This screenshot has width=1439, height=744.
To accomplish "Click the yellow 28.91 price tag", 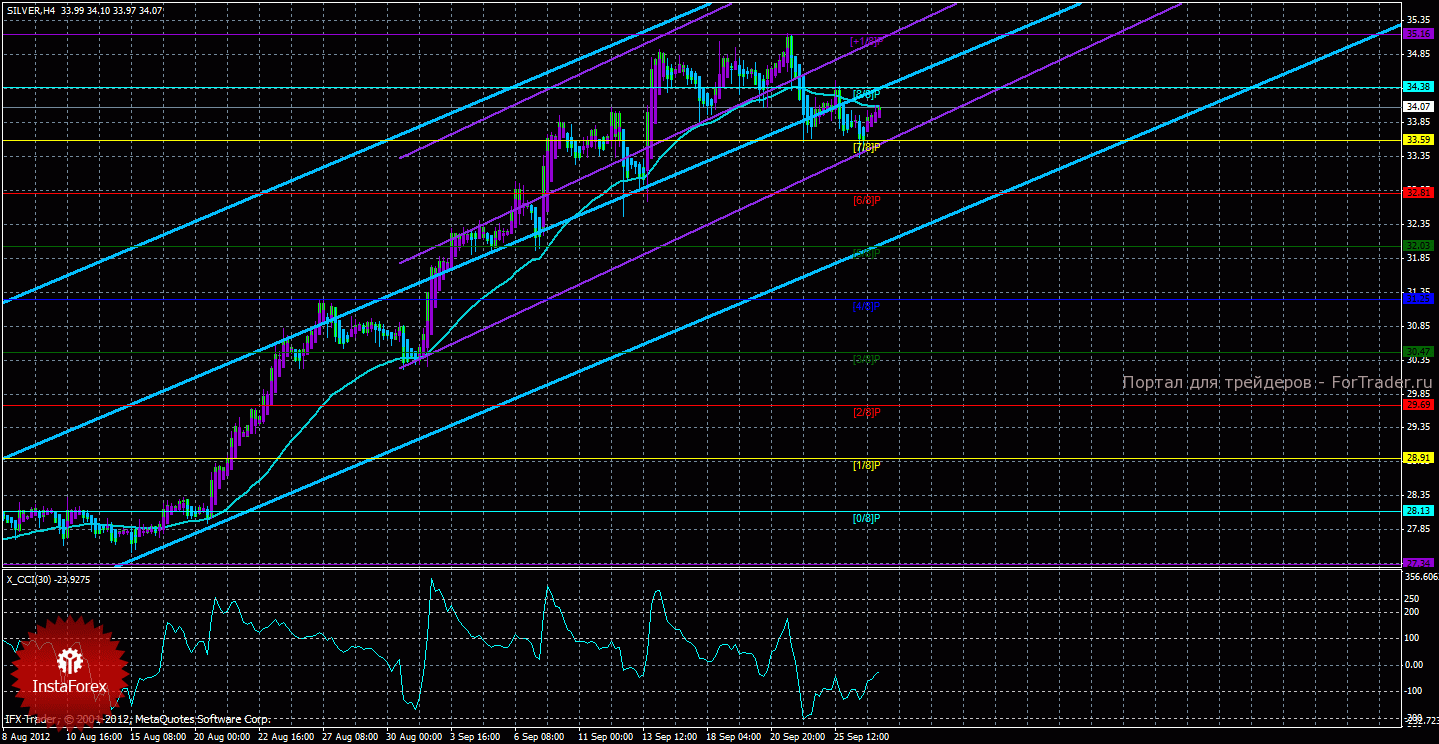I will [1418, 458].
